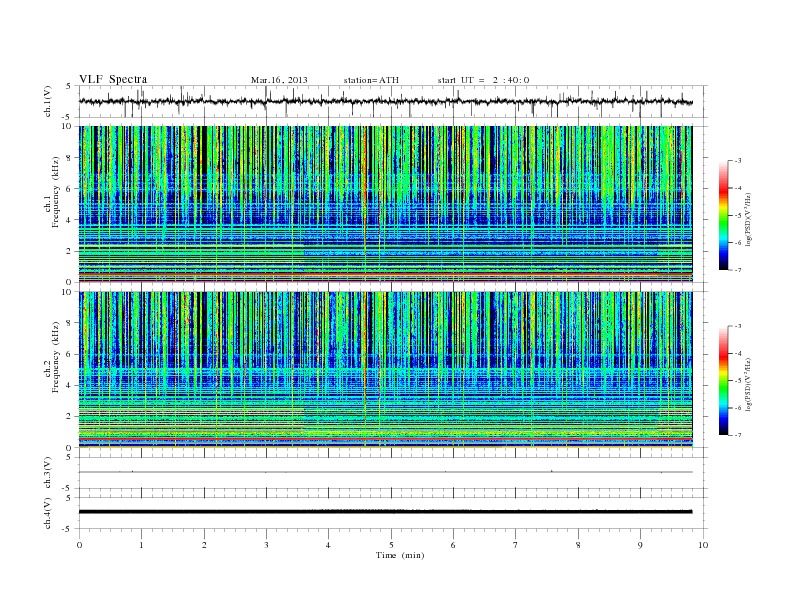Click the 1 minute time axis tick label

pos(142,545)
